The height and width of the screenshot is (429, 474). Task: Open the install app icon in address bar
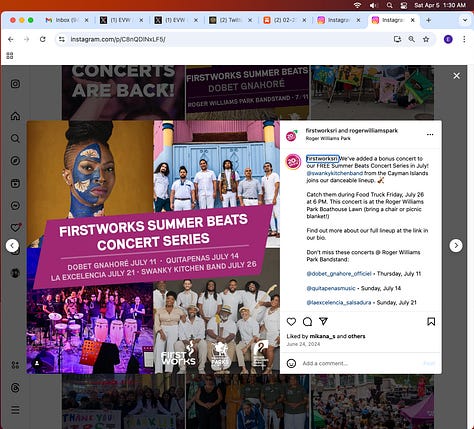click(x=397, y=39)
